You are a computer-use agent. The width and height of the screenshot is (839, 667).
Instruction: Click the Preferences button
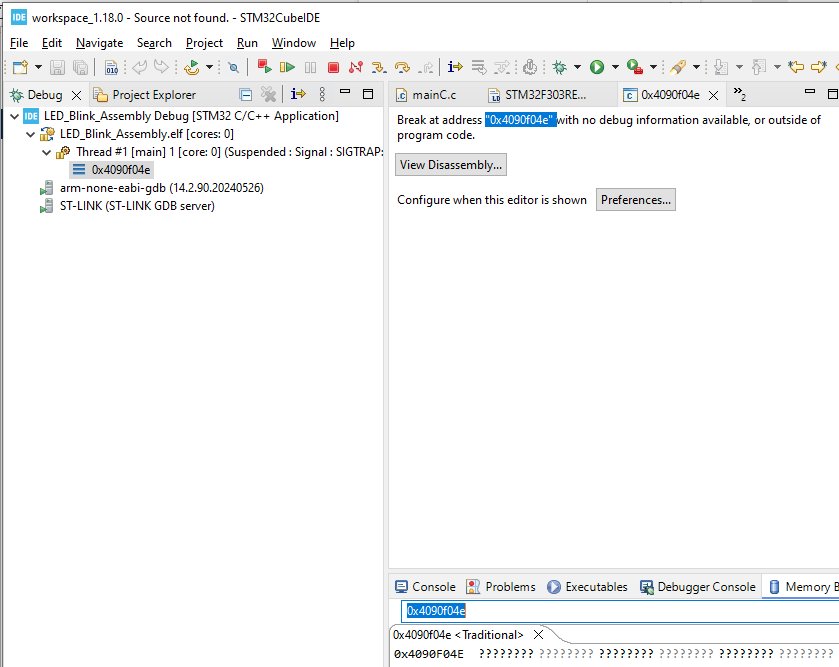[x=636, y=200]
